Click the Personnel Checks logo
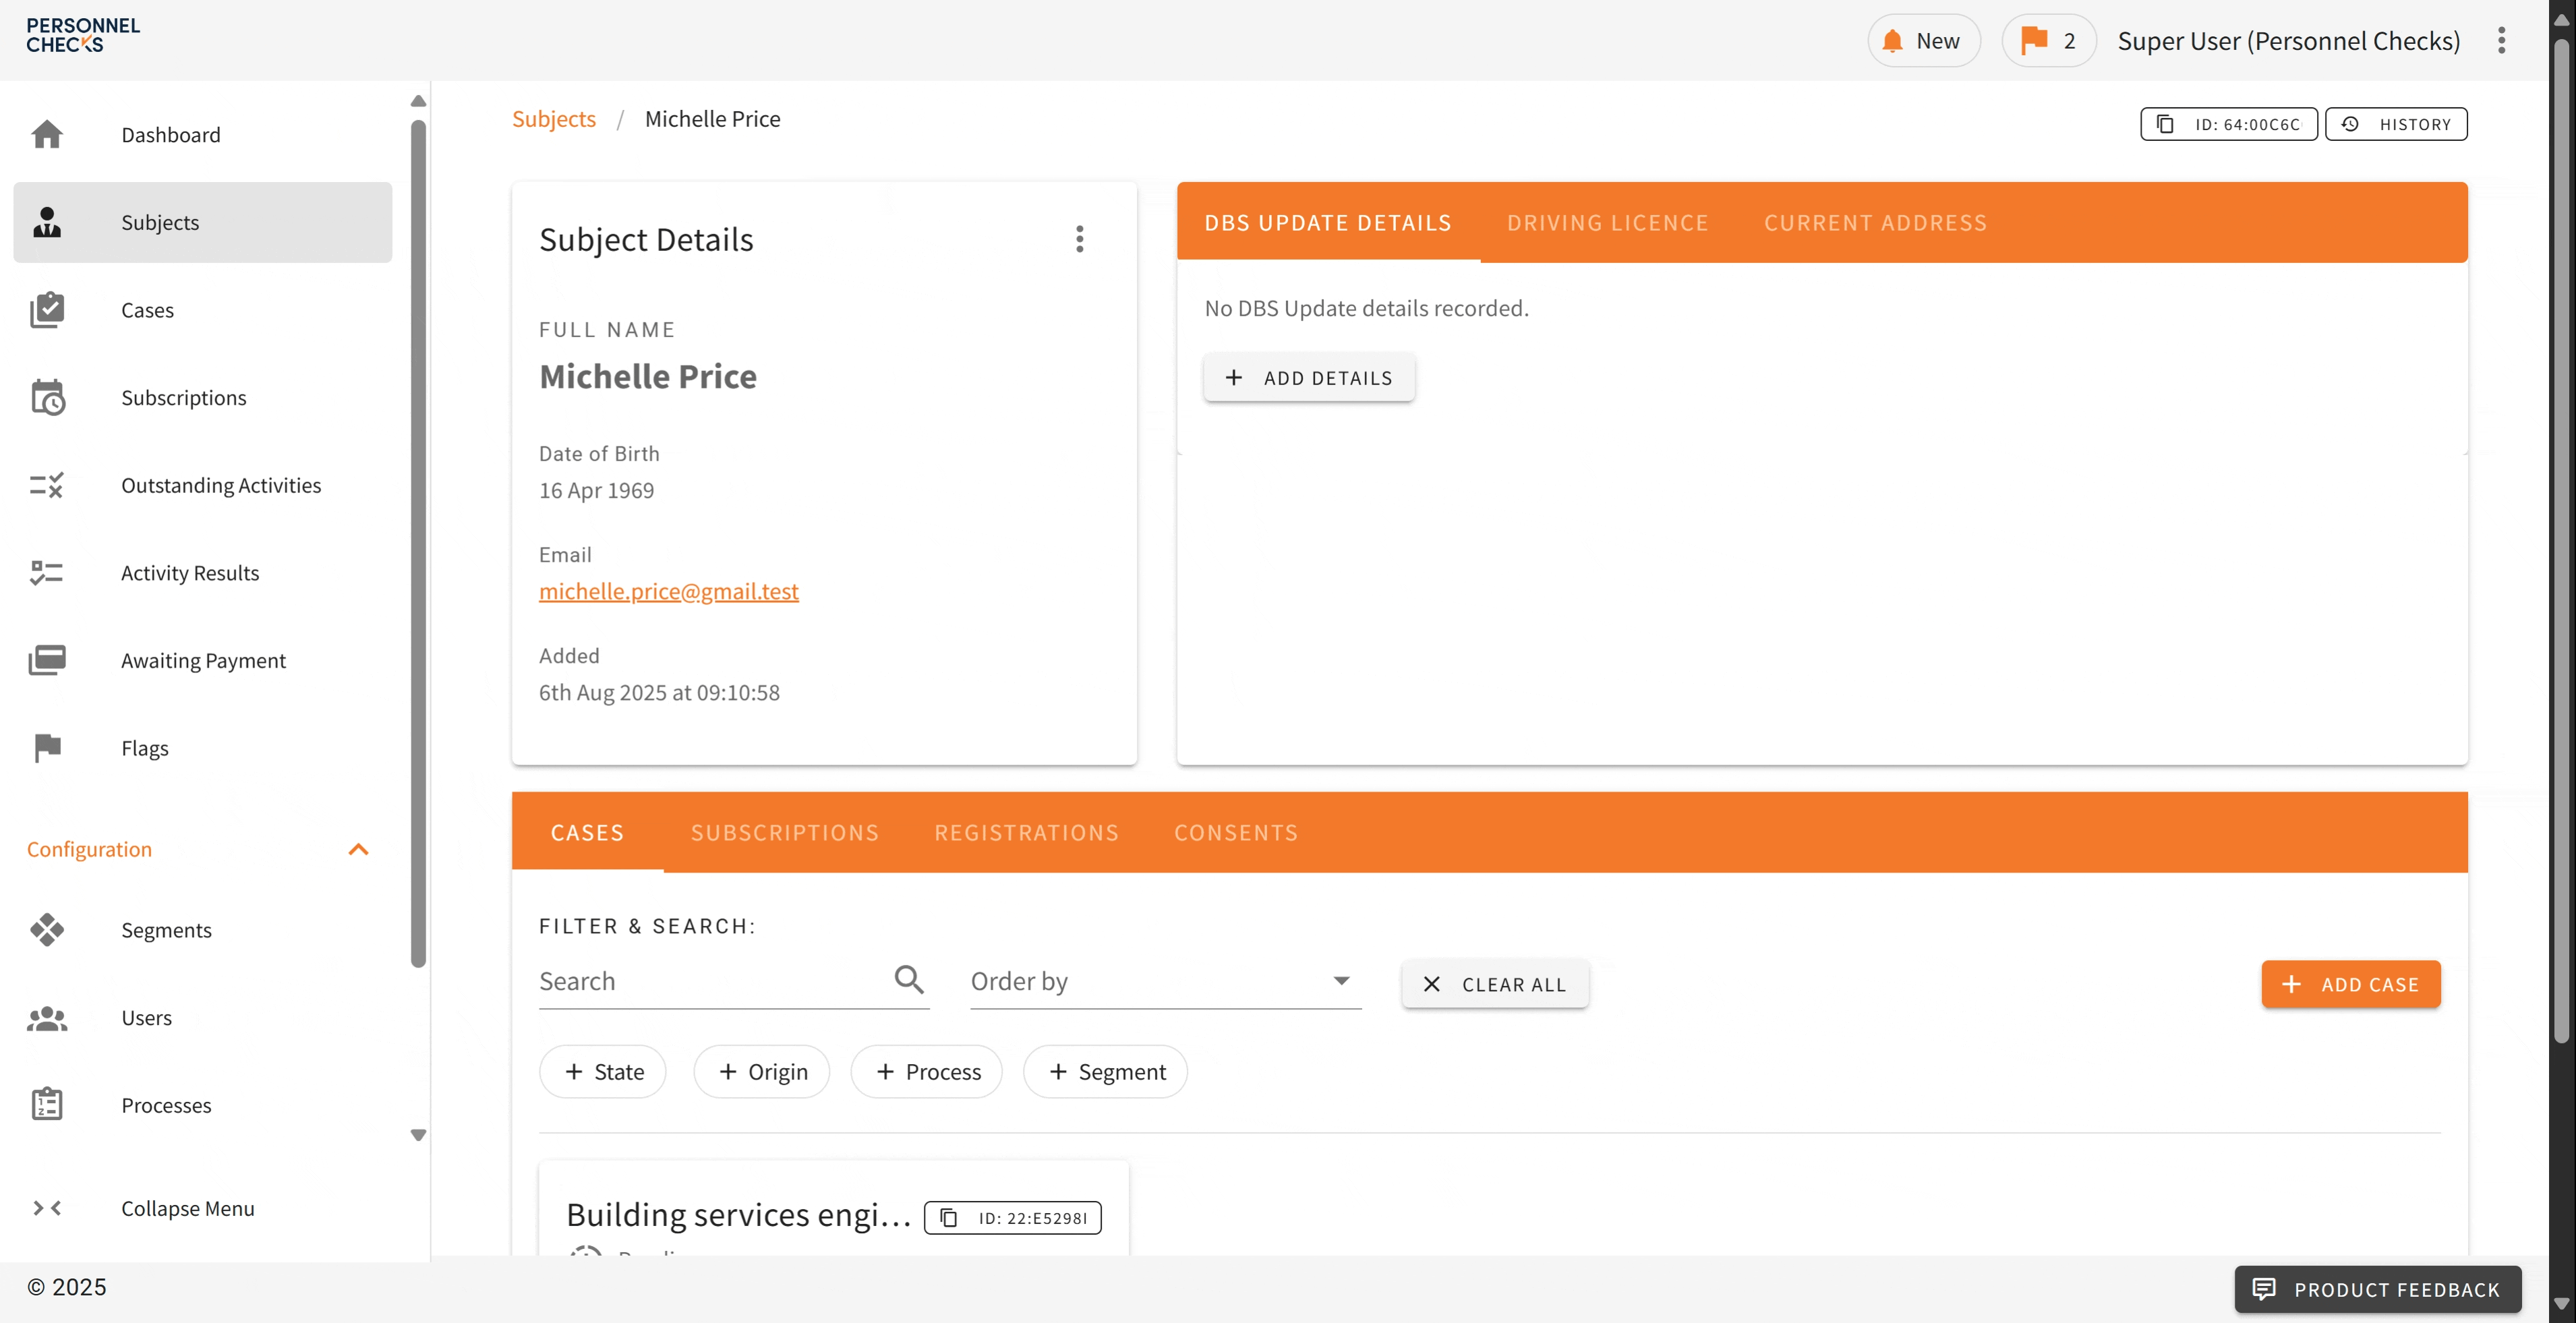 tap(83, 35)
